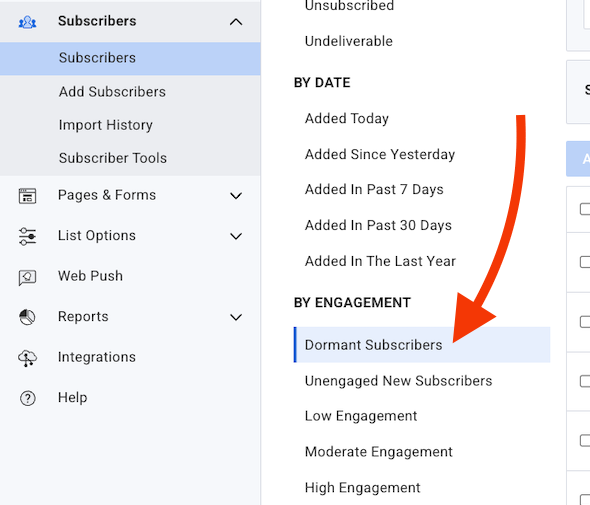Click the Help question mark icon
The height and width of the screenshot is (505, 590).
coord(27,398)
